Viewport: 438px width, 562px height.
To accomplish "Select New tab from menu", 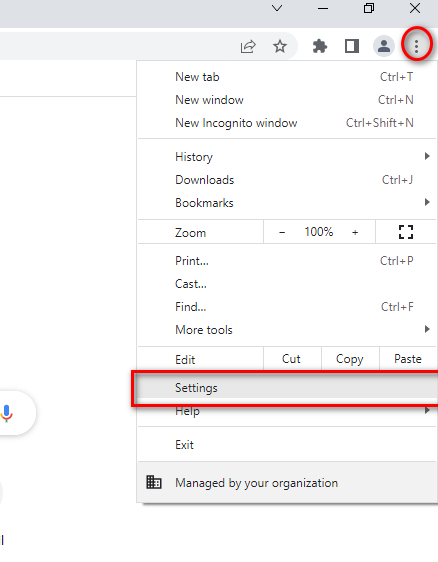I will (x=287, y=77).
